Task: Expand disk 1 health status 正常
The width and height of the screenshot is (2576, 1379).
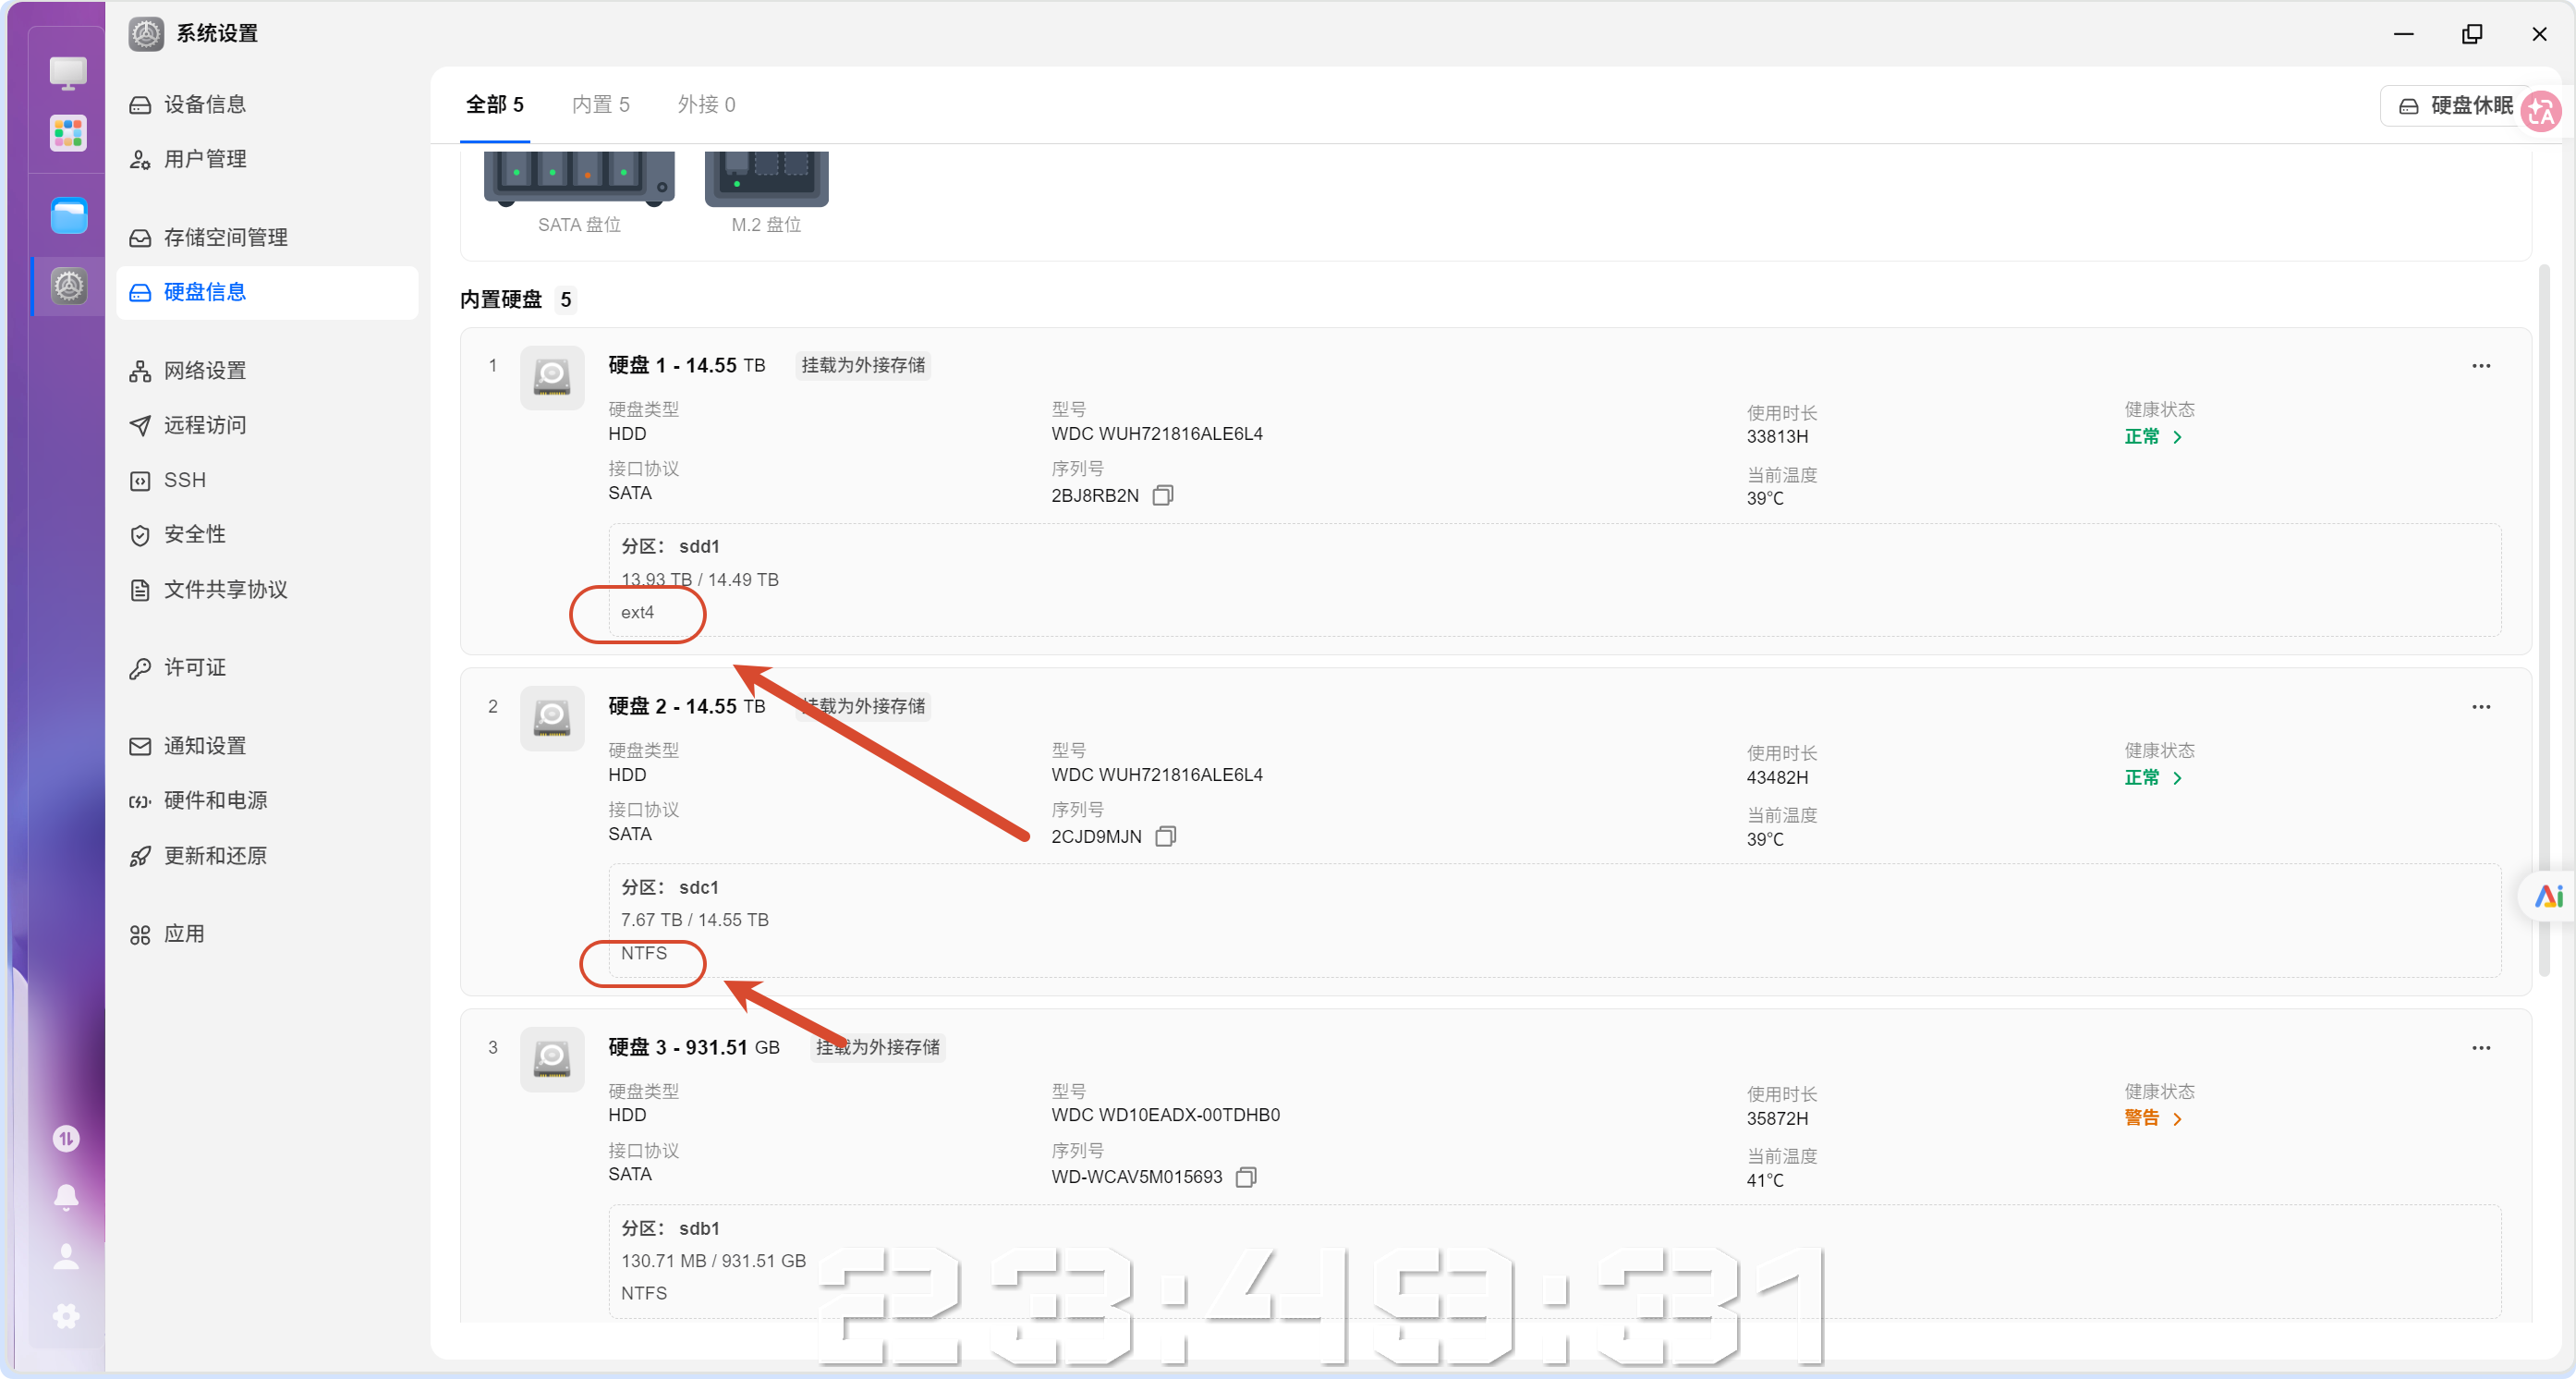Action: point(2153,437)
